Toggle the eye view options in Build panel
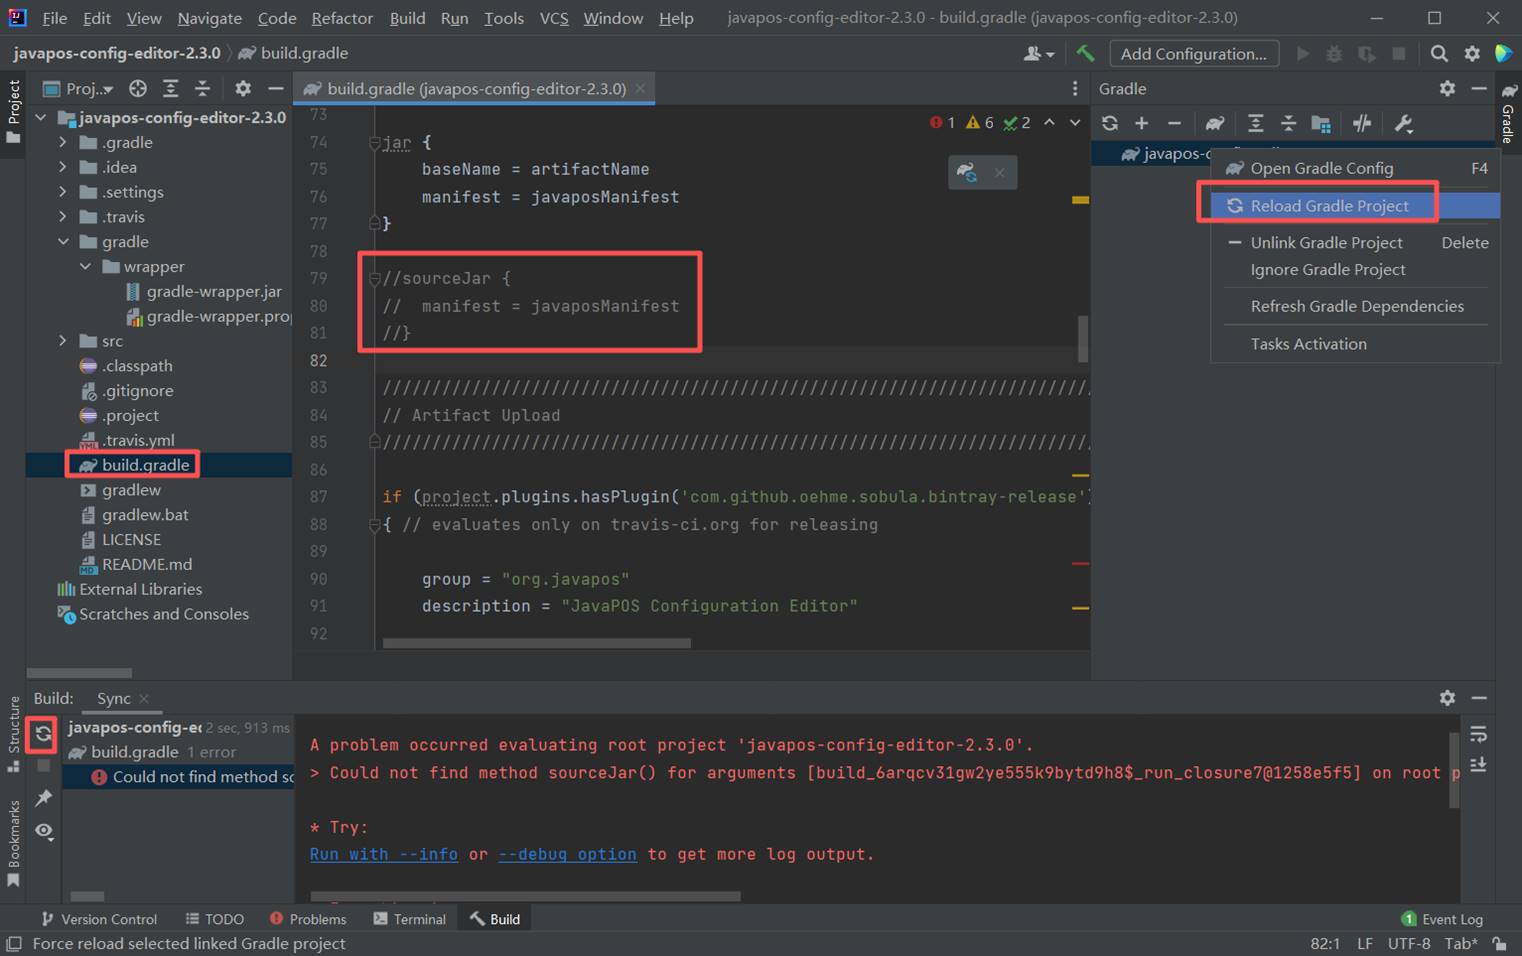 click(43, 831)
